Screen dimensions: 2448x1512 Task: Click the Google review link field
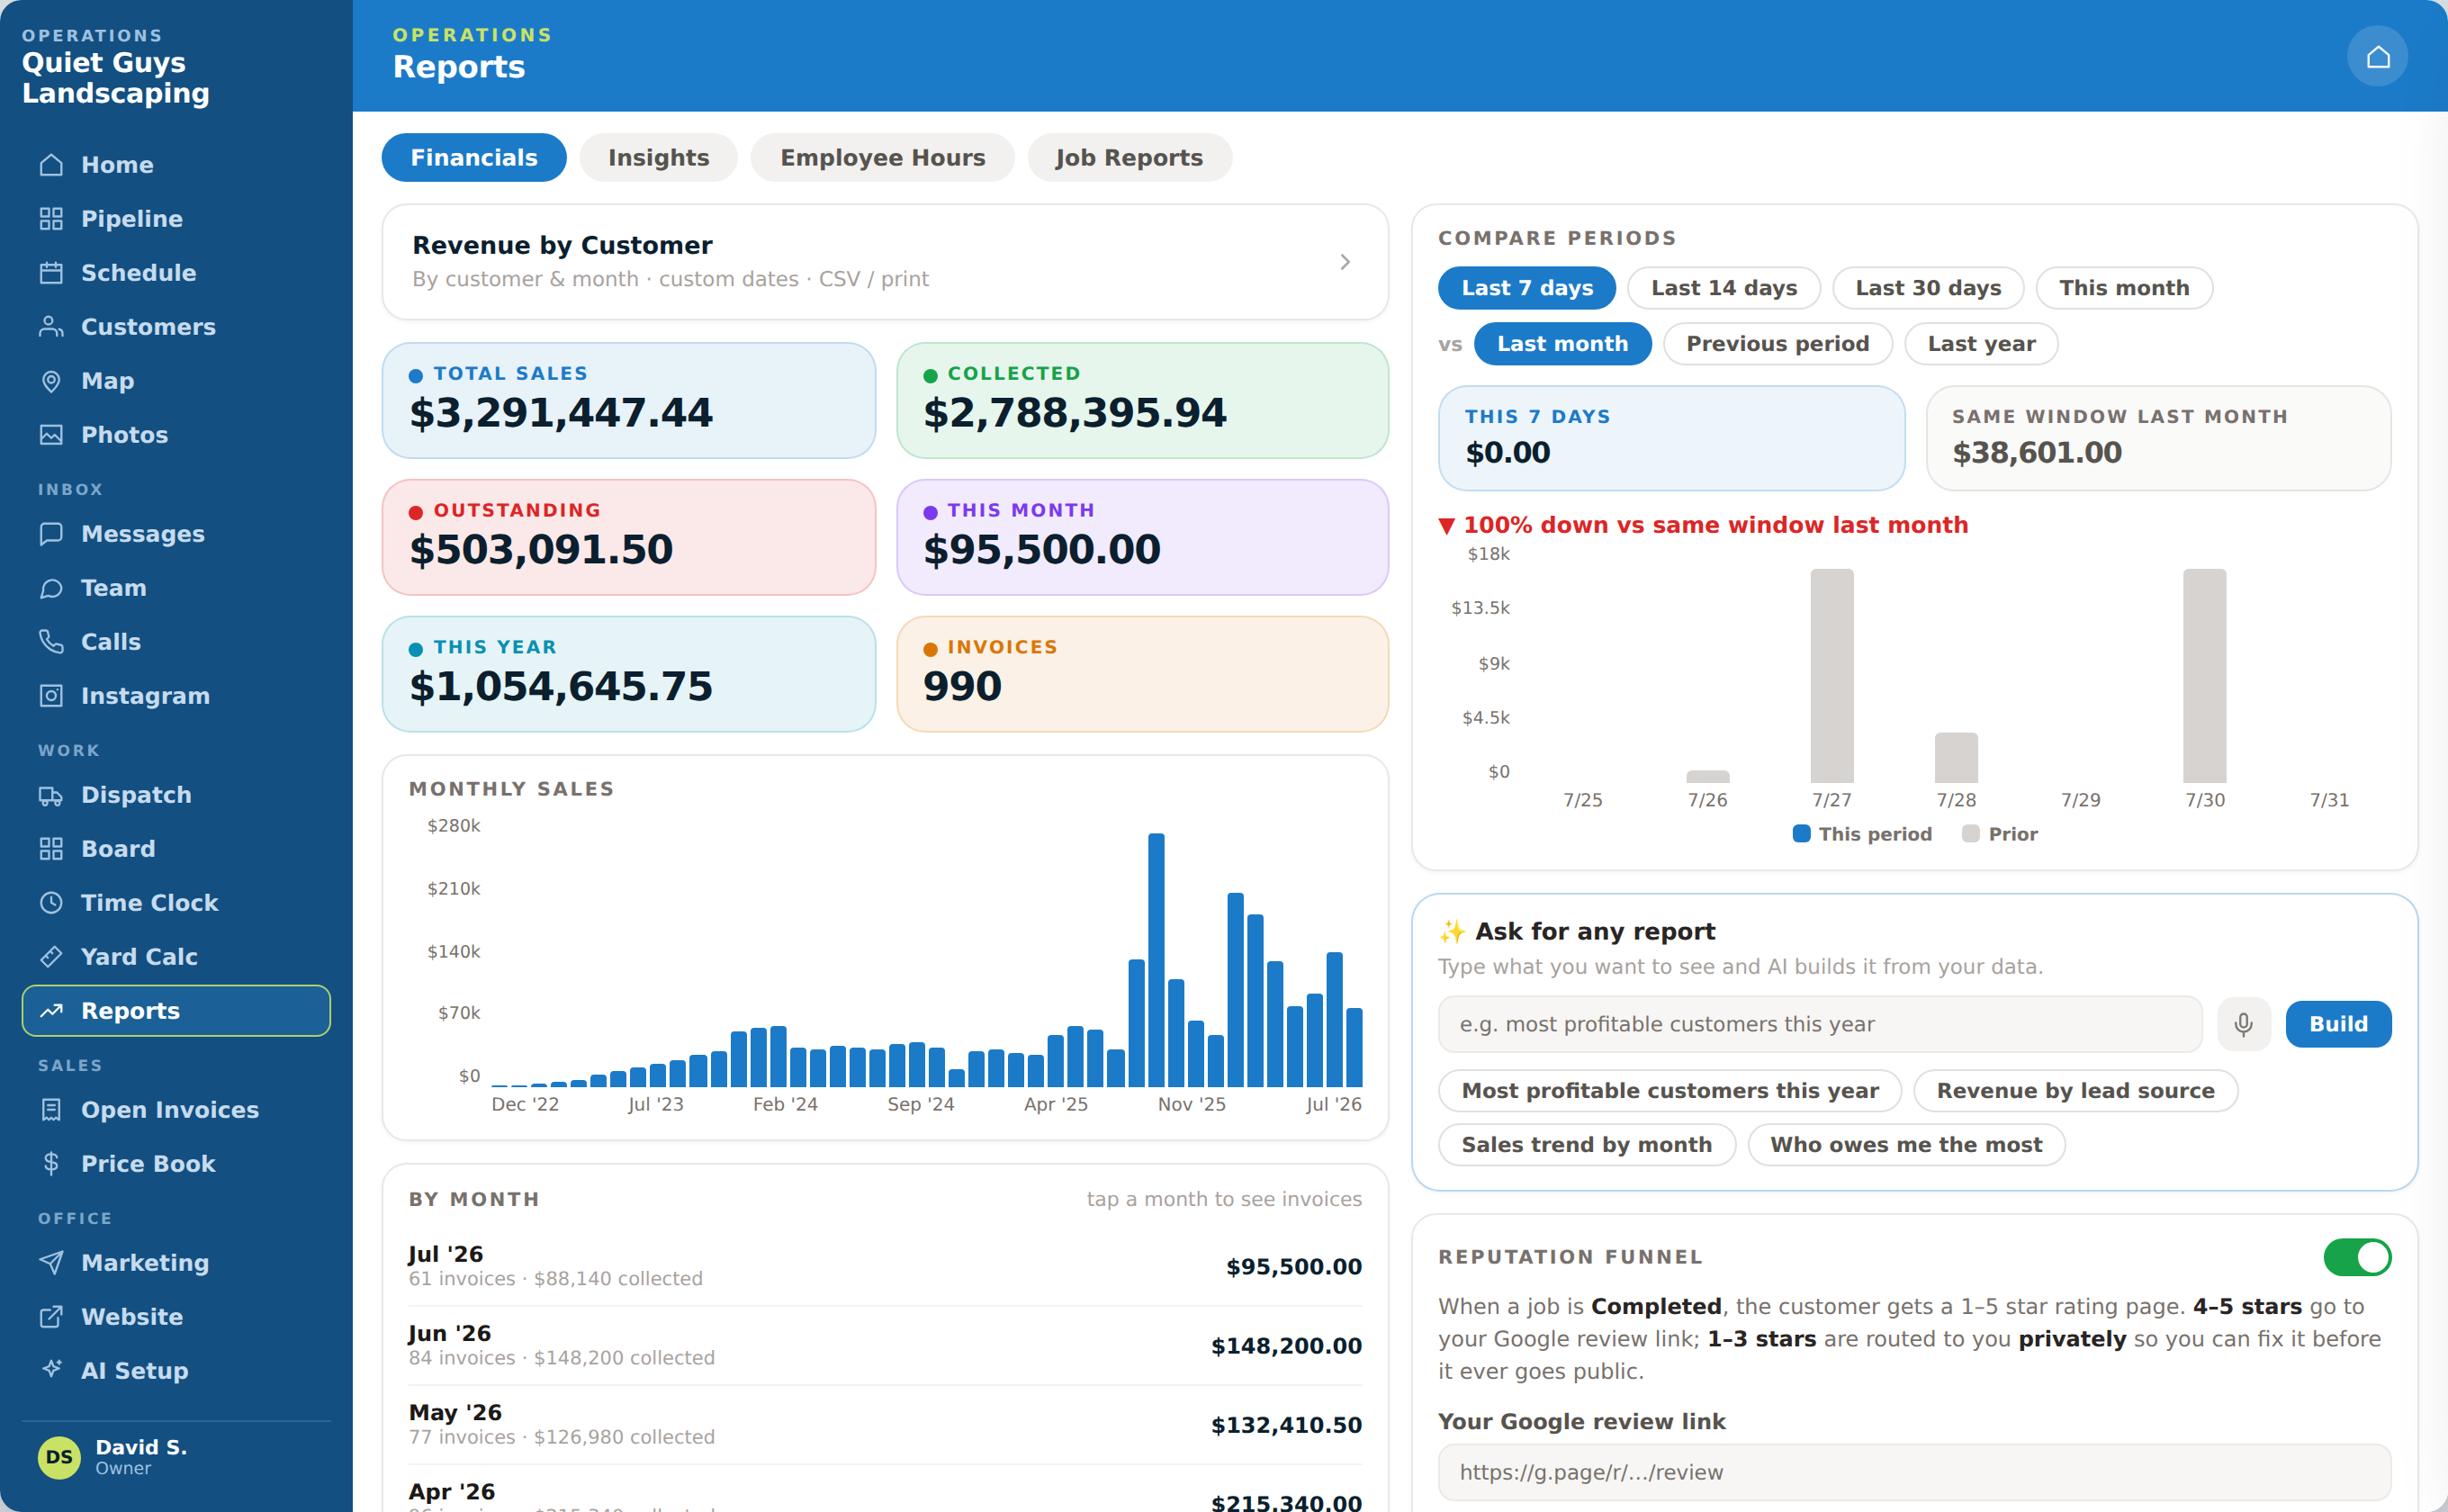(x=1914, y=1472)
